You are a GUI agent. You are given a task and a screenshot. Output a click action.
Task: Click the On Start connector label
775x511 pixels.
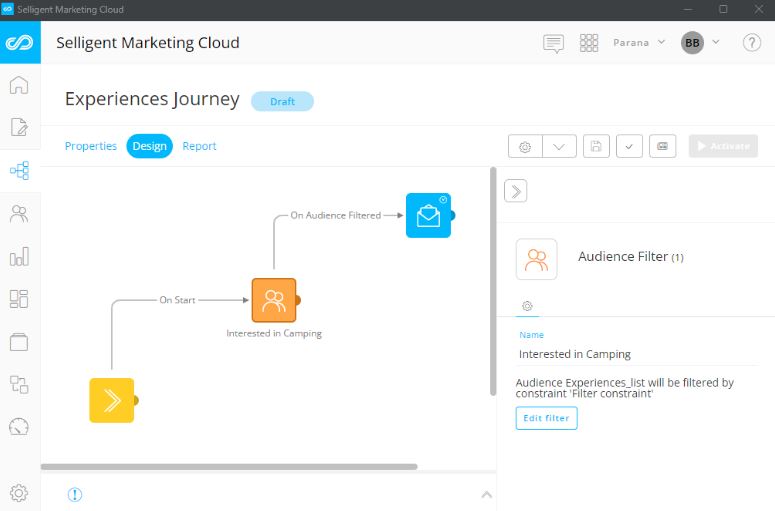pyautogui.click(x=177, y=300)
